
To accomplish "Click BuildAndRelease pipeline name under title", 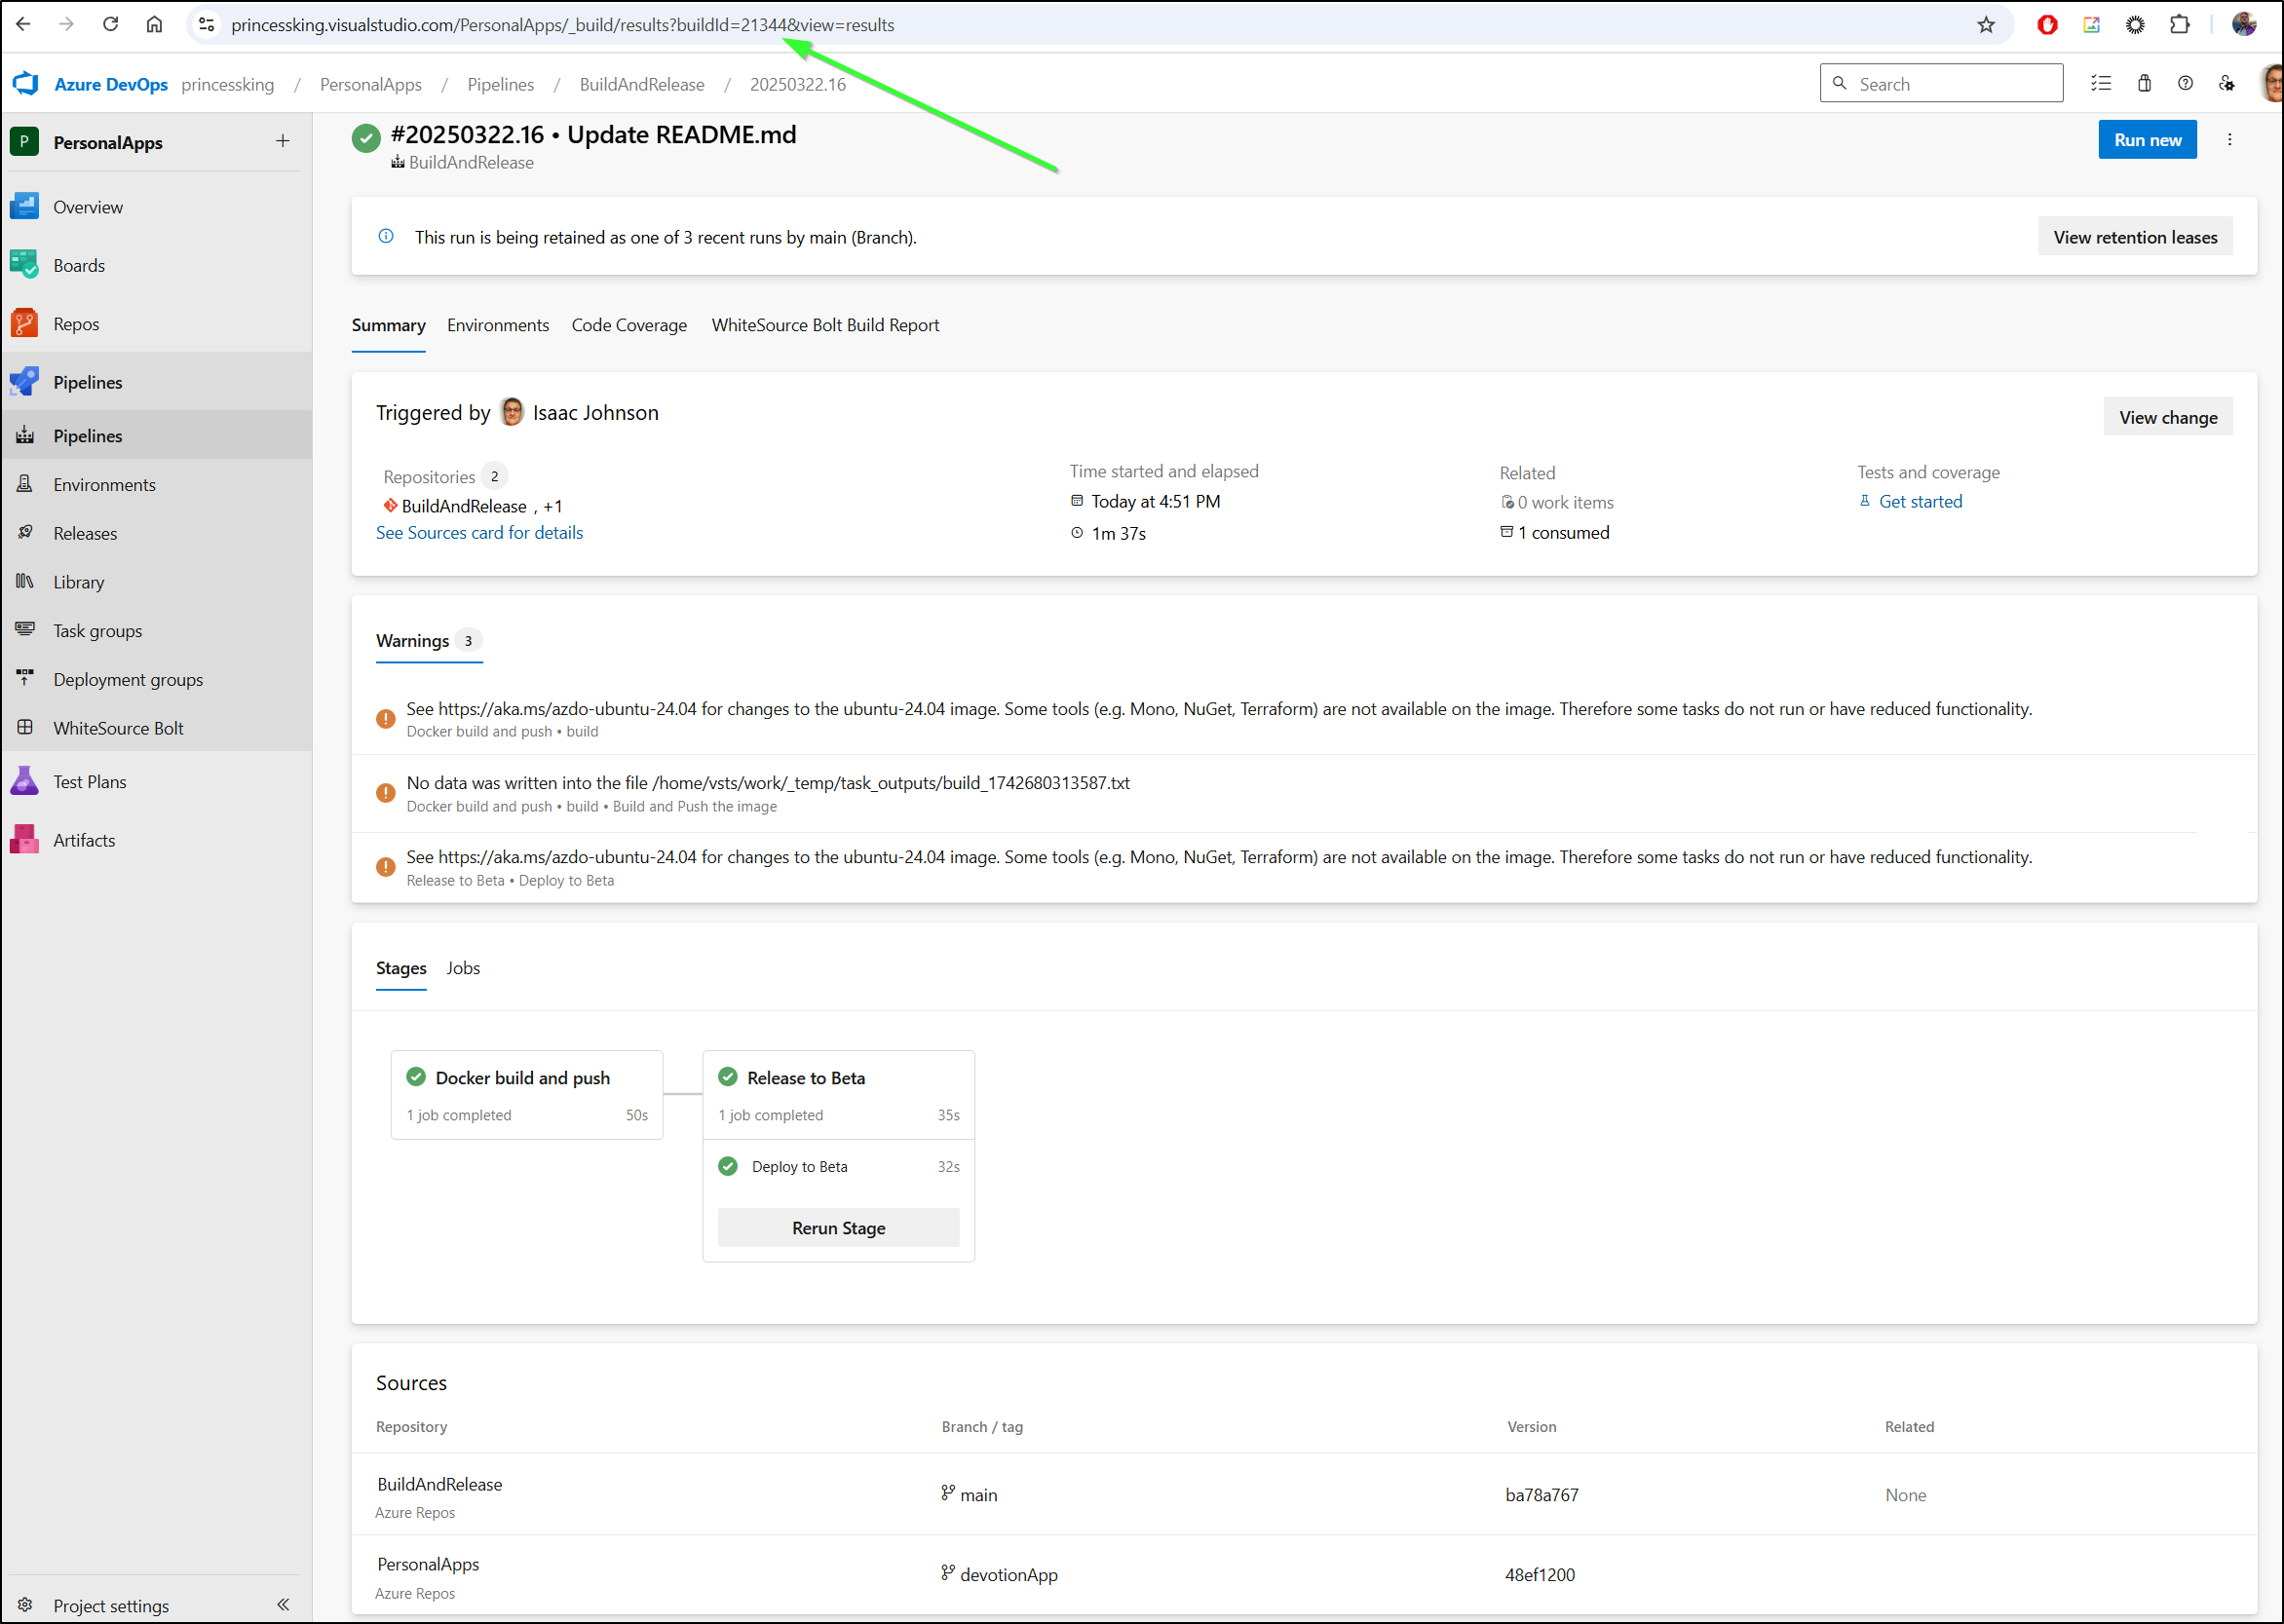I will 471,163.
